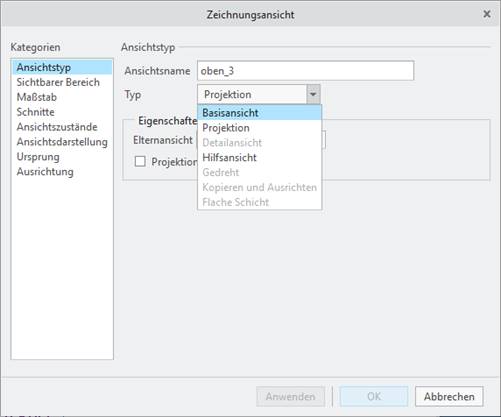Close the Zeichnungsansicht dialog
501x417 pixels.
point(487,14)
